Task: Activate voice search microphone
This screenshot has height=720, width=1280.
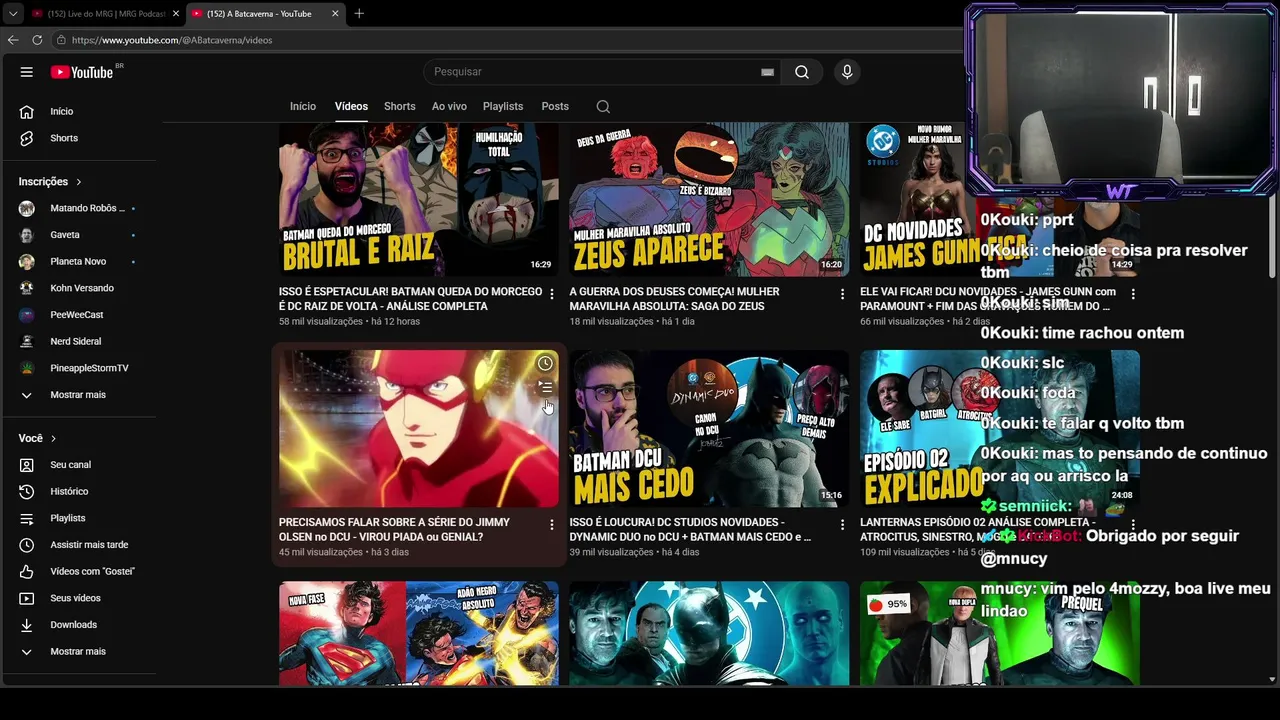Action: 847,72
